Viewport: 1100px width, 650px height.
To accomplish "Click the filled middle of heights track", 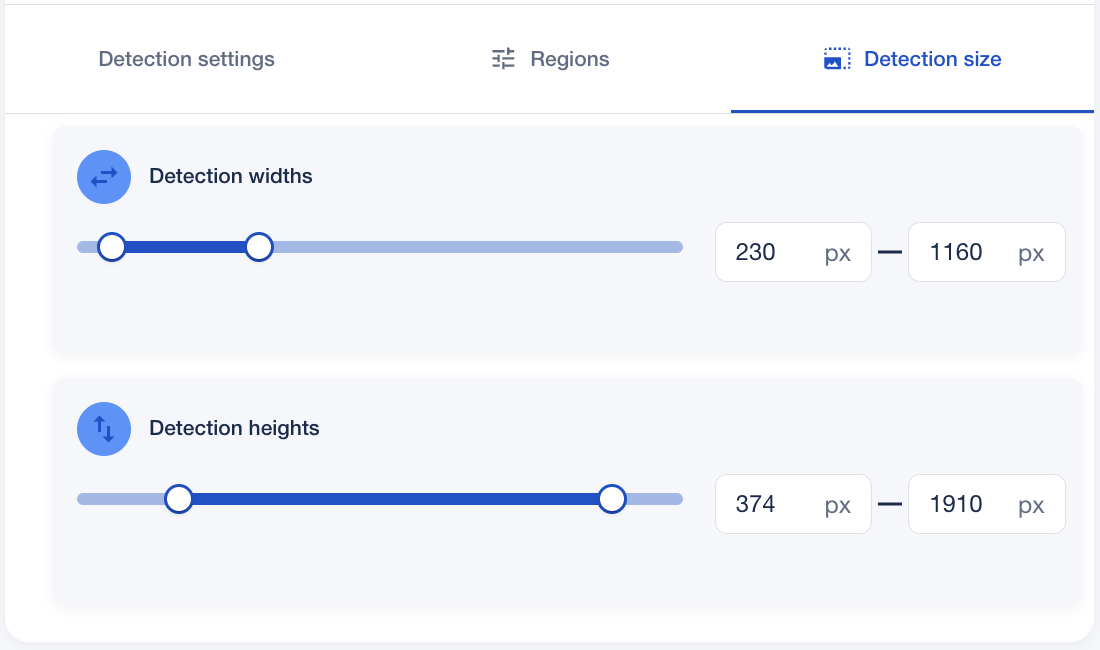I will point(395,499).
